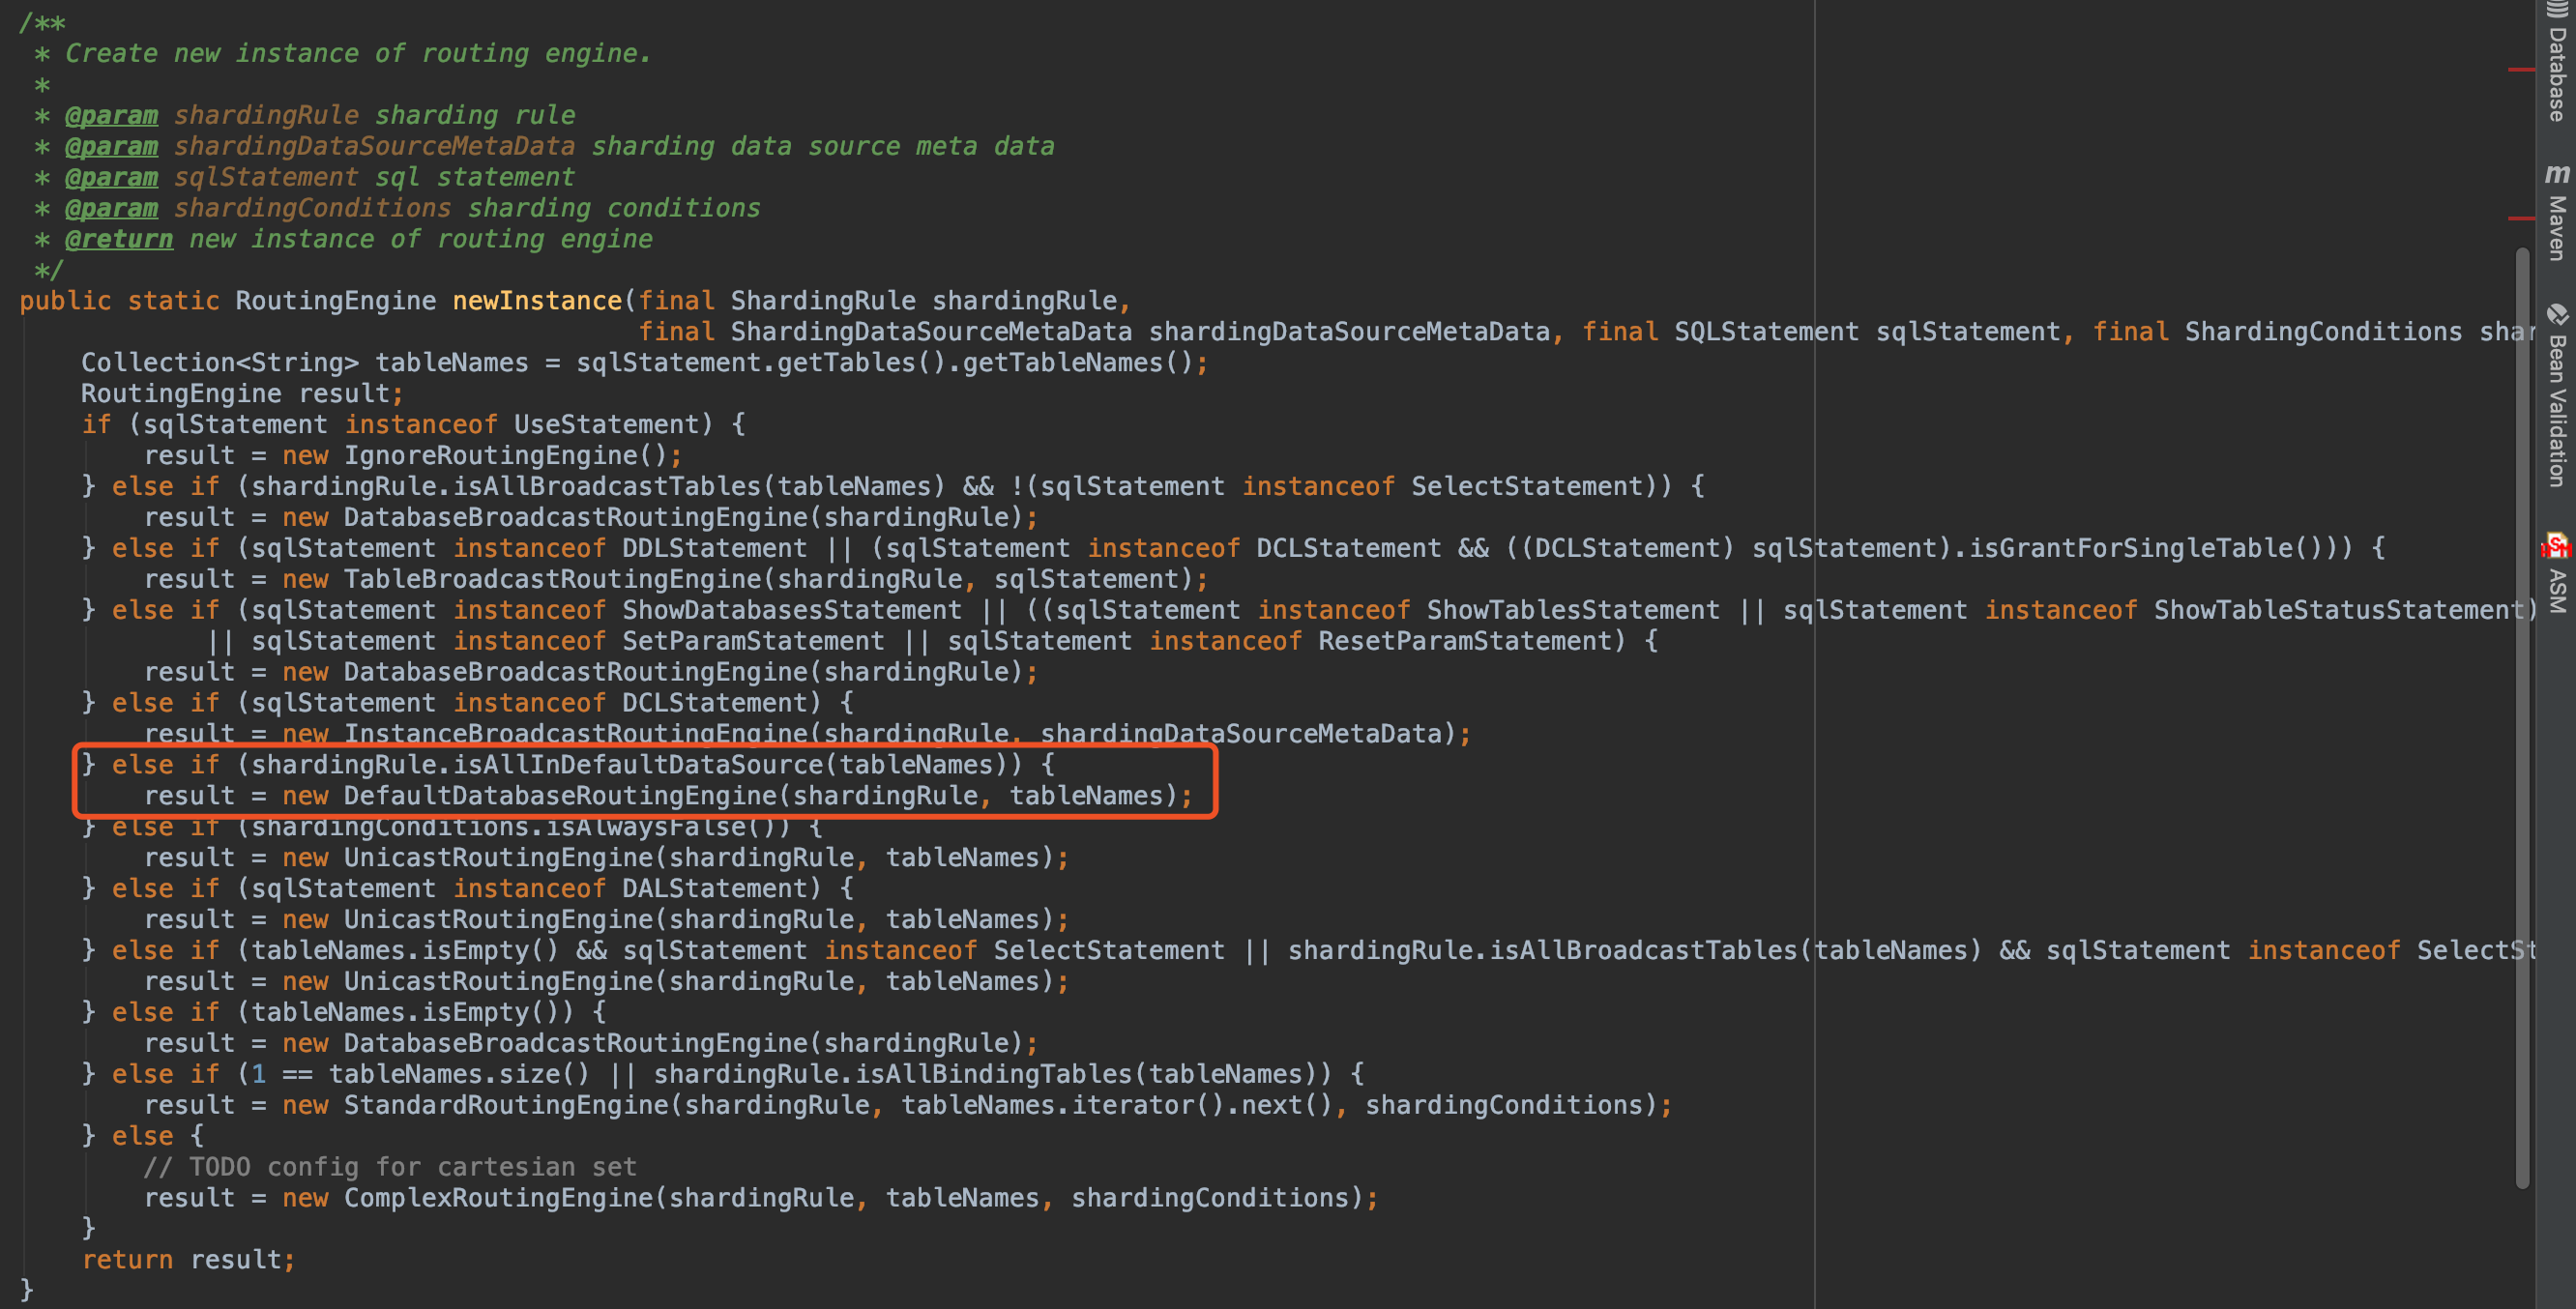Click the 'return result;' statement

[x=189, y=1260]
